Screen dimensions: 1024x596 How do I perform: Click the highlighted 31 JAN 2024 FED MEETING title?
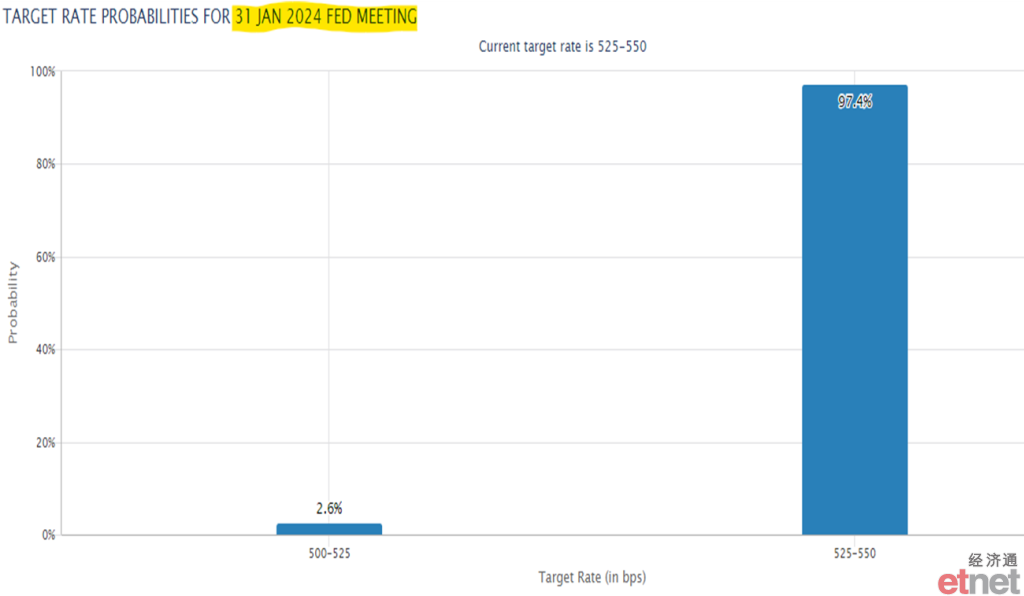[x=325, y=16]
